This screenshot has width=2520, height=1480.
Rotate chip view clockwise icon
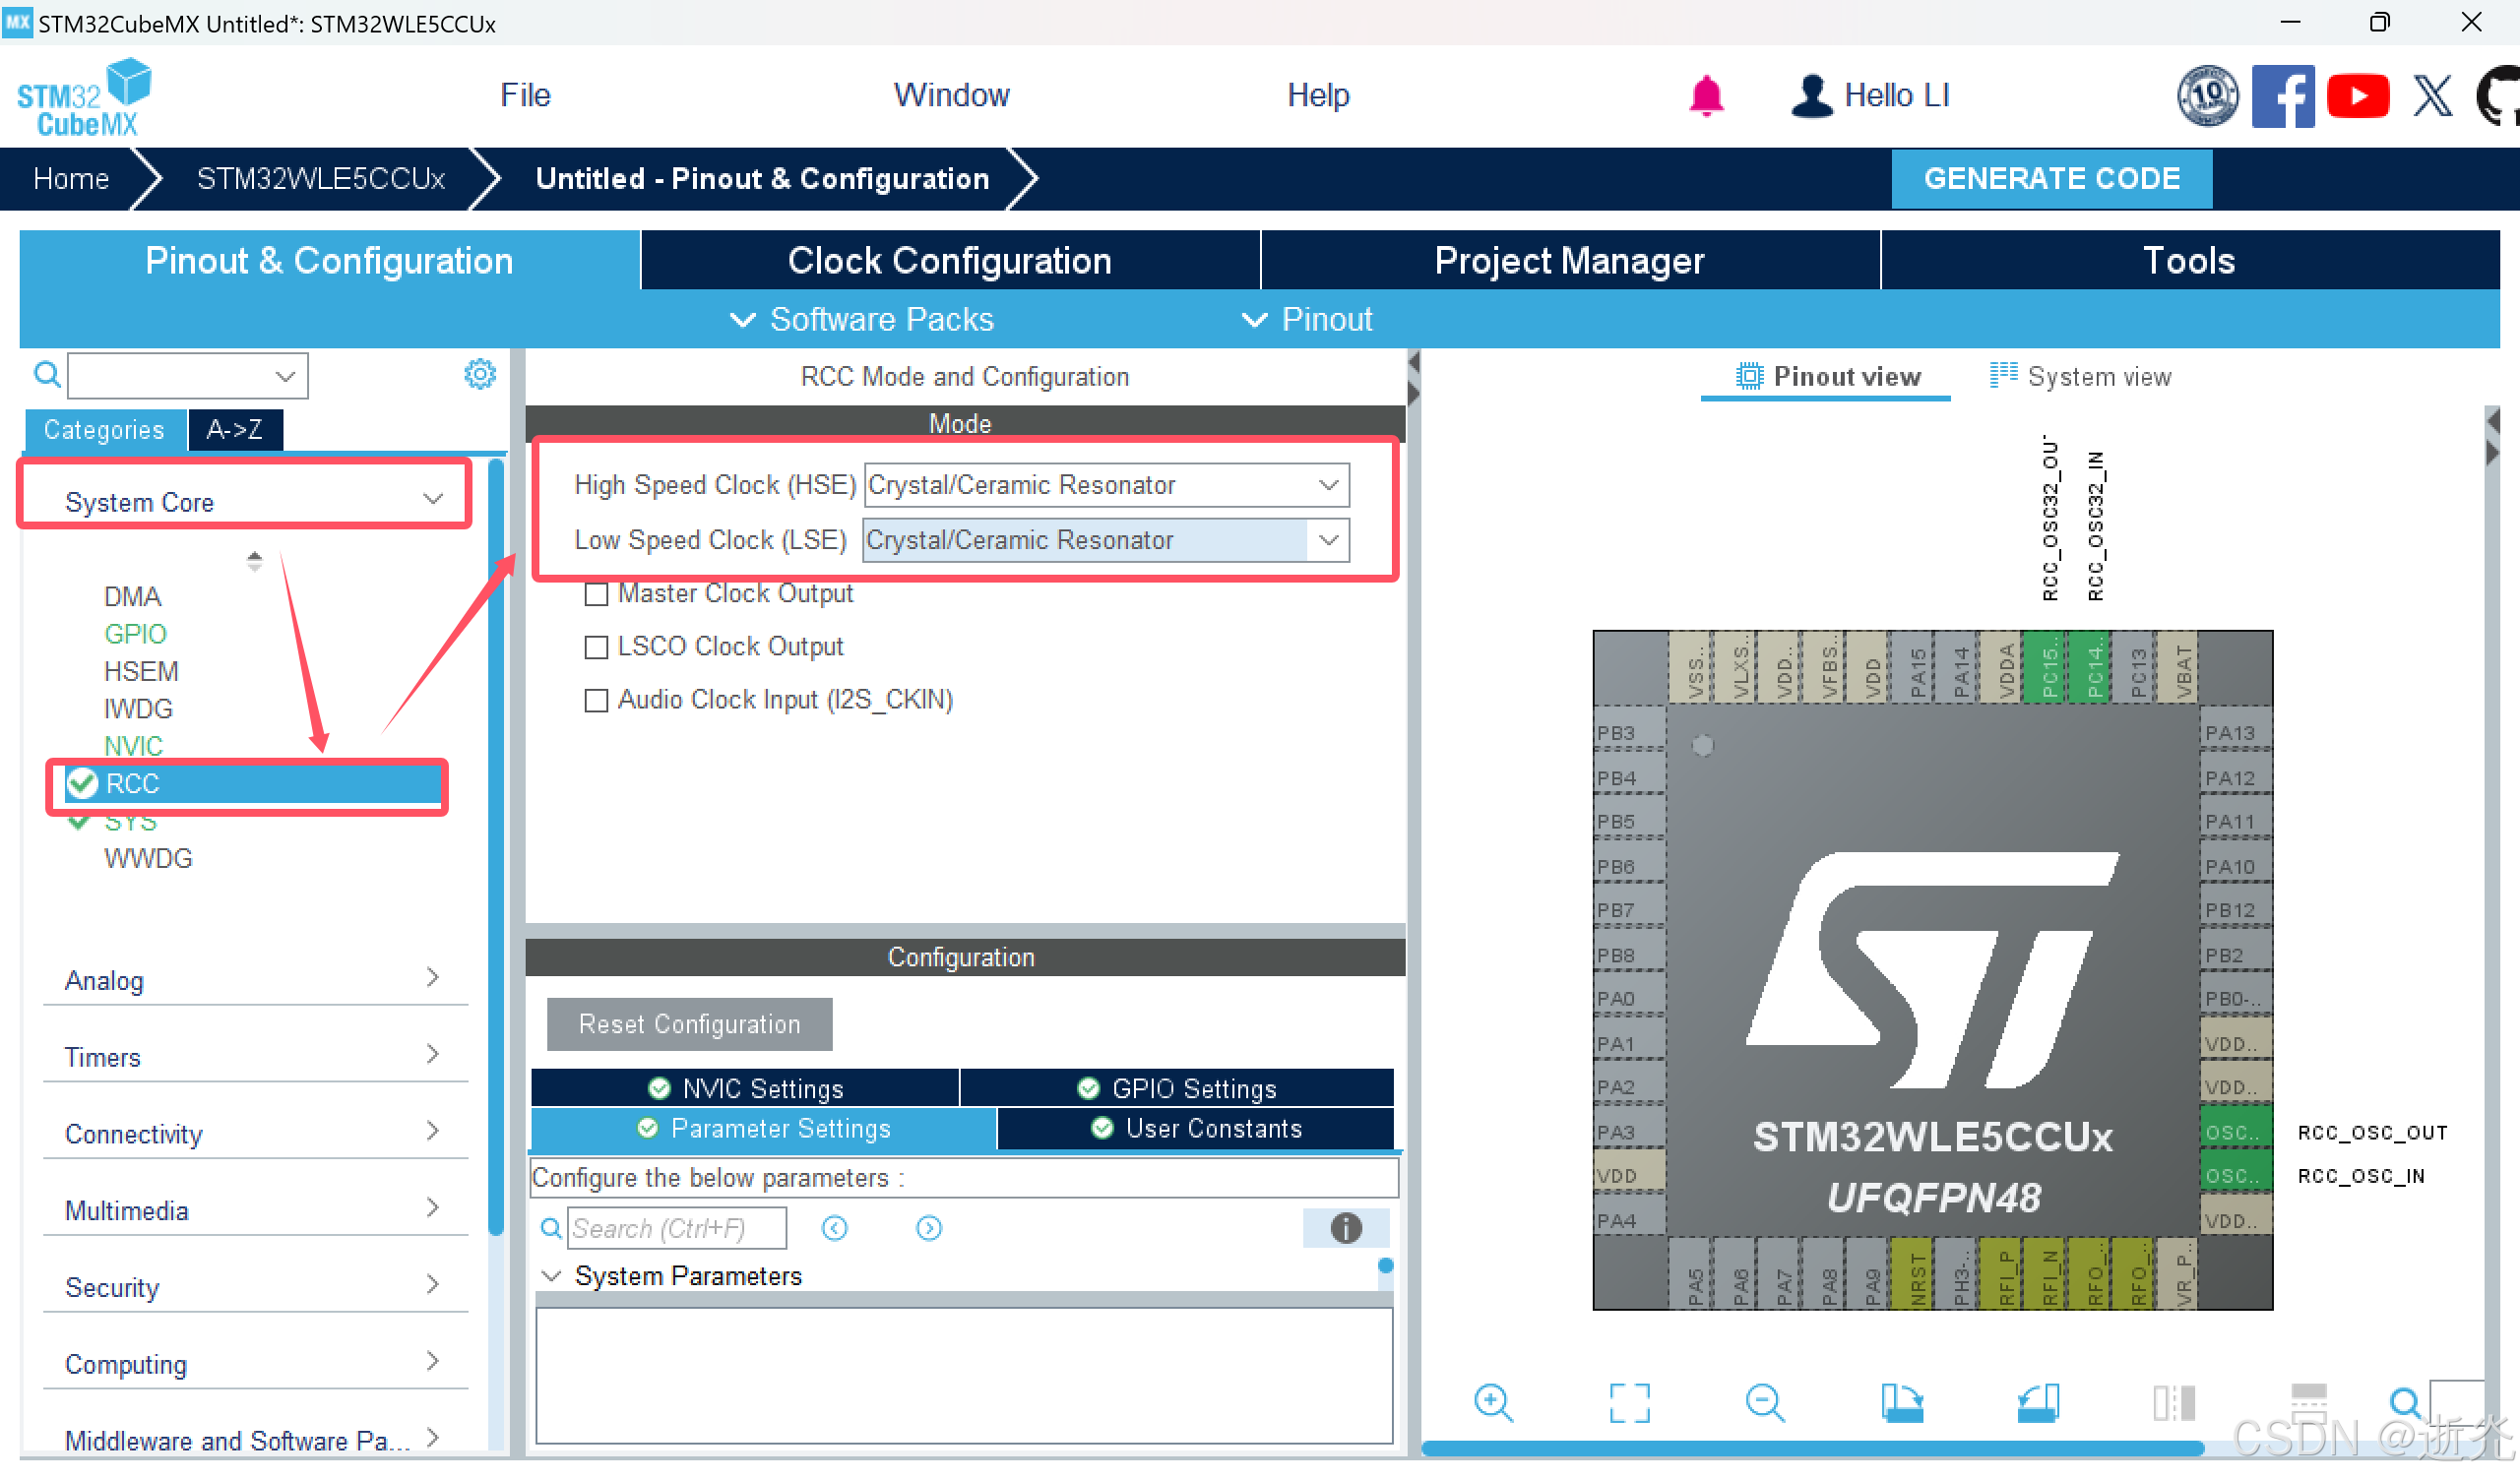pyautogui.click(x=1901, y=1403)
